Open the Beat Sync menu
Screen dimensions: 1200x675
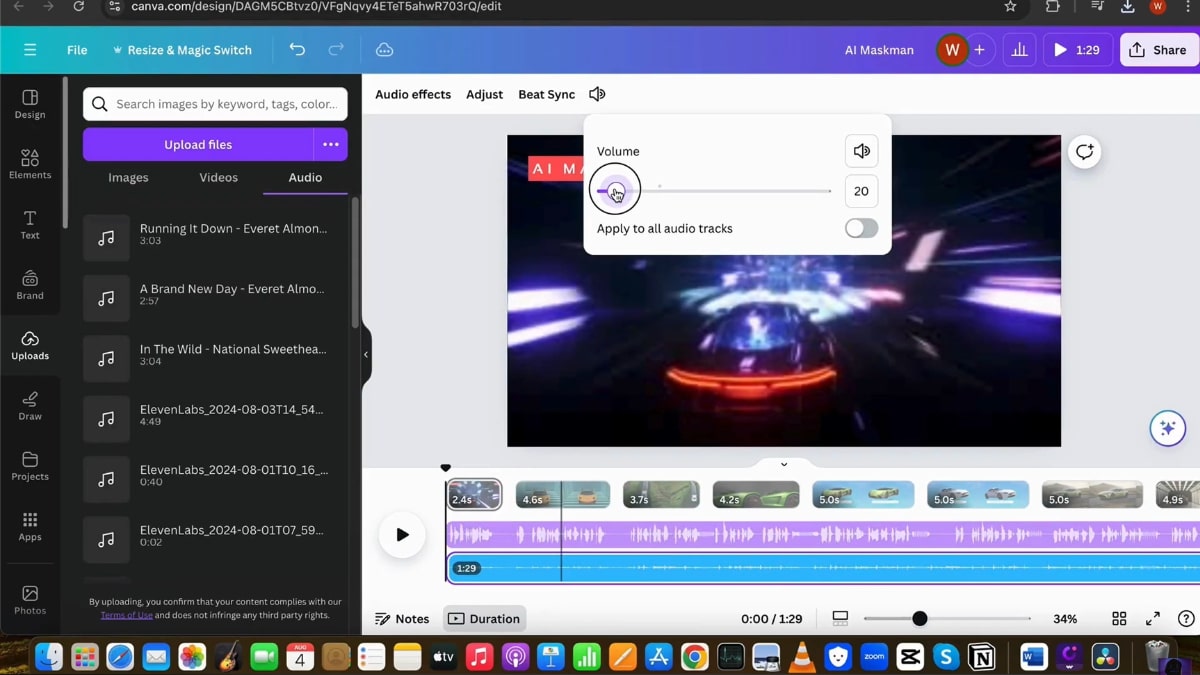[546, 93]
